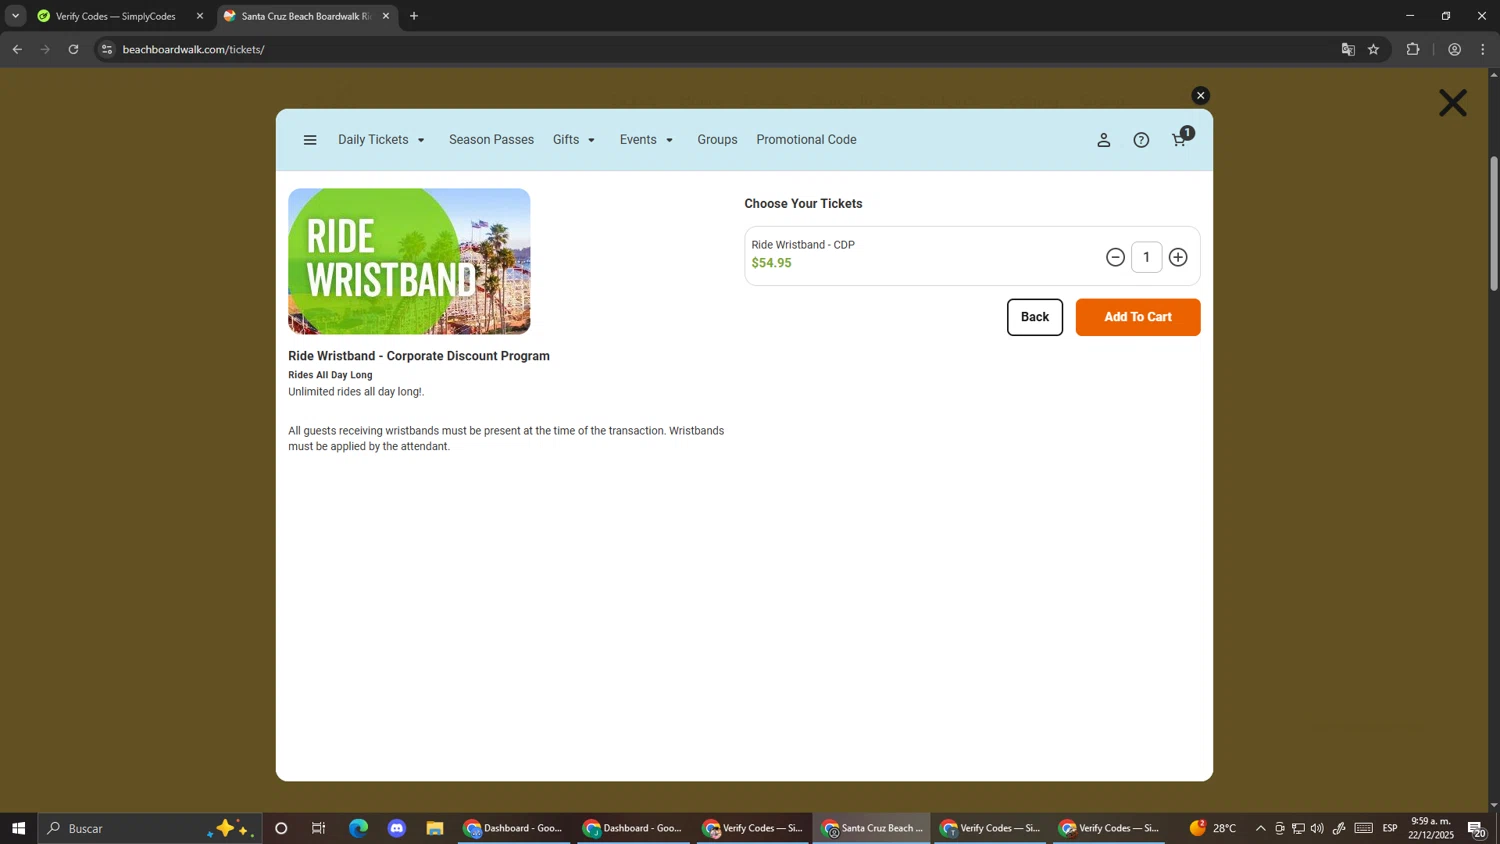Open the hamburger menu in ticket modal
Viewport: 1500px width, 844px height.
point(310,140)
